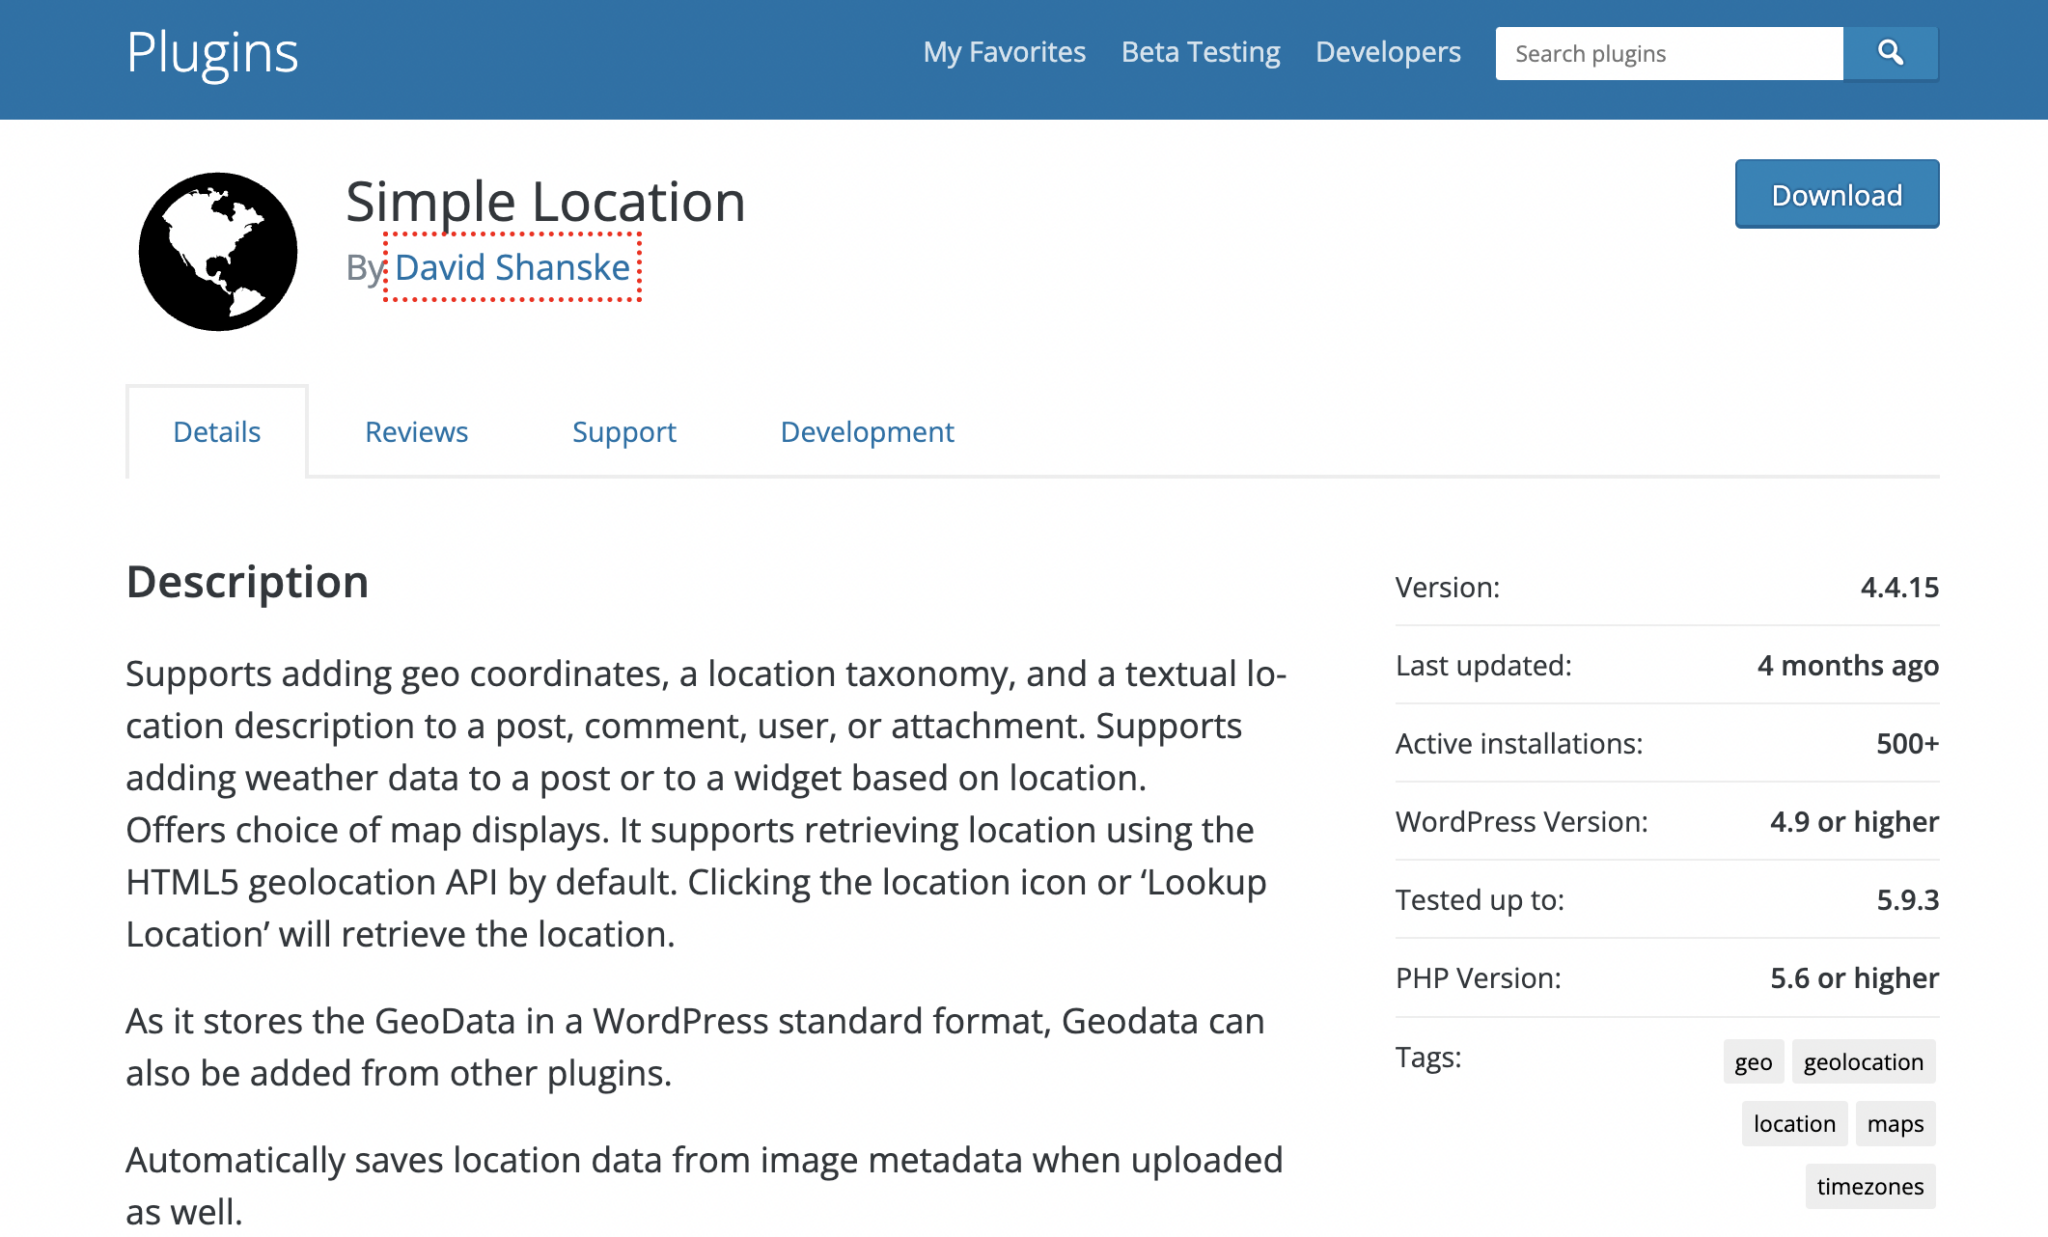Click the search magnifier icon
This screenshot has width=2048, height=1237.
click(x=1890, y=52)
